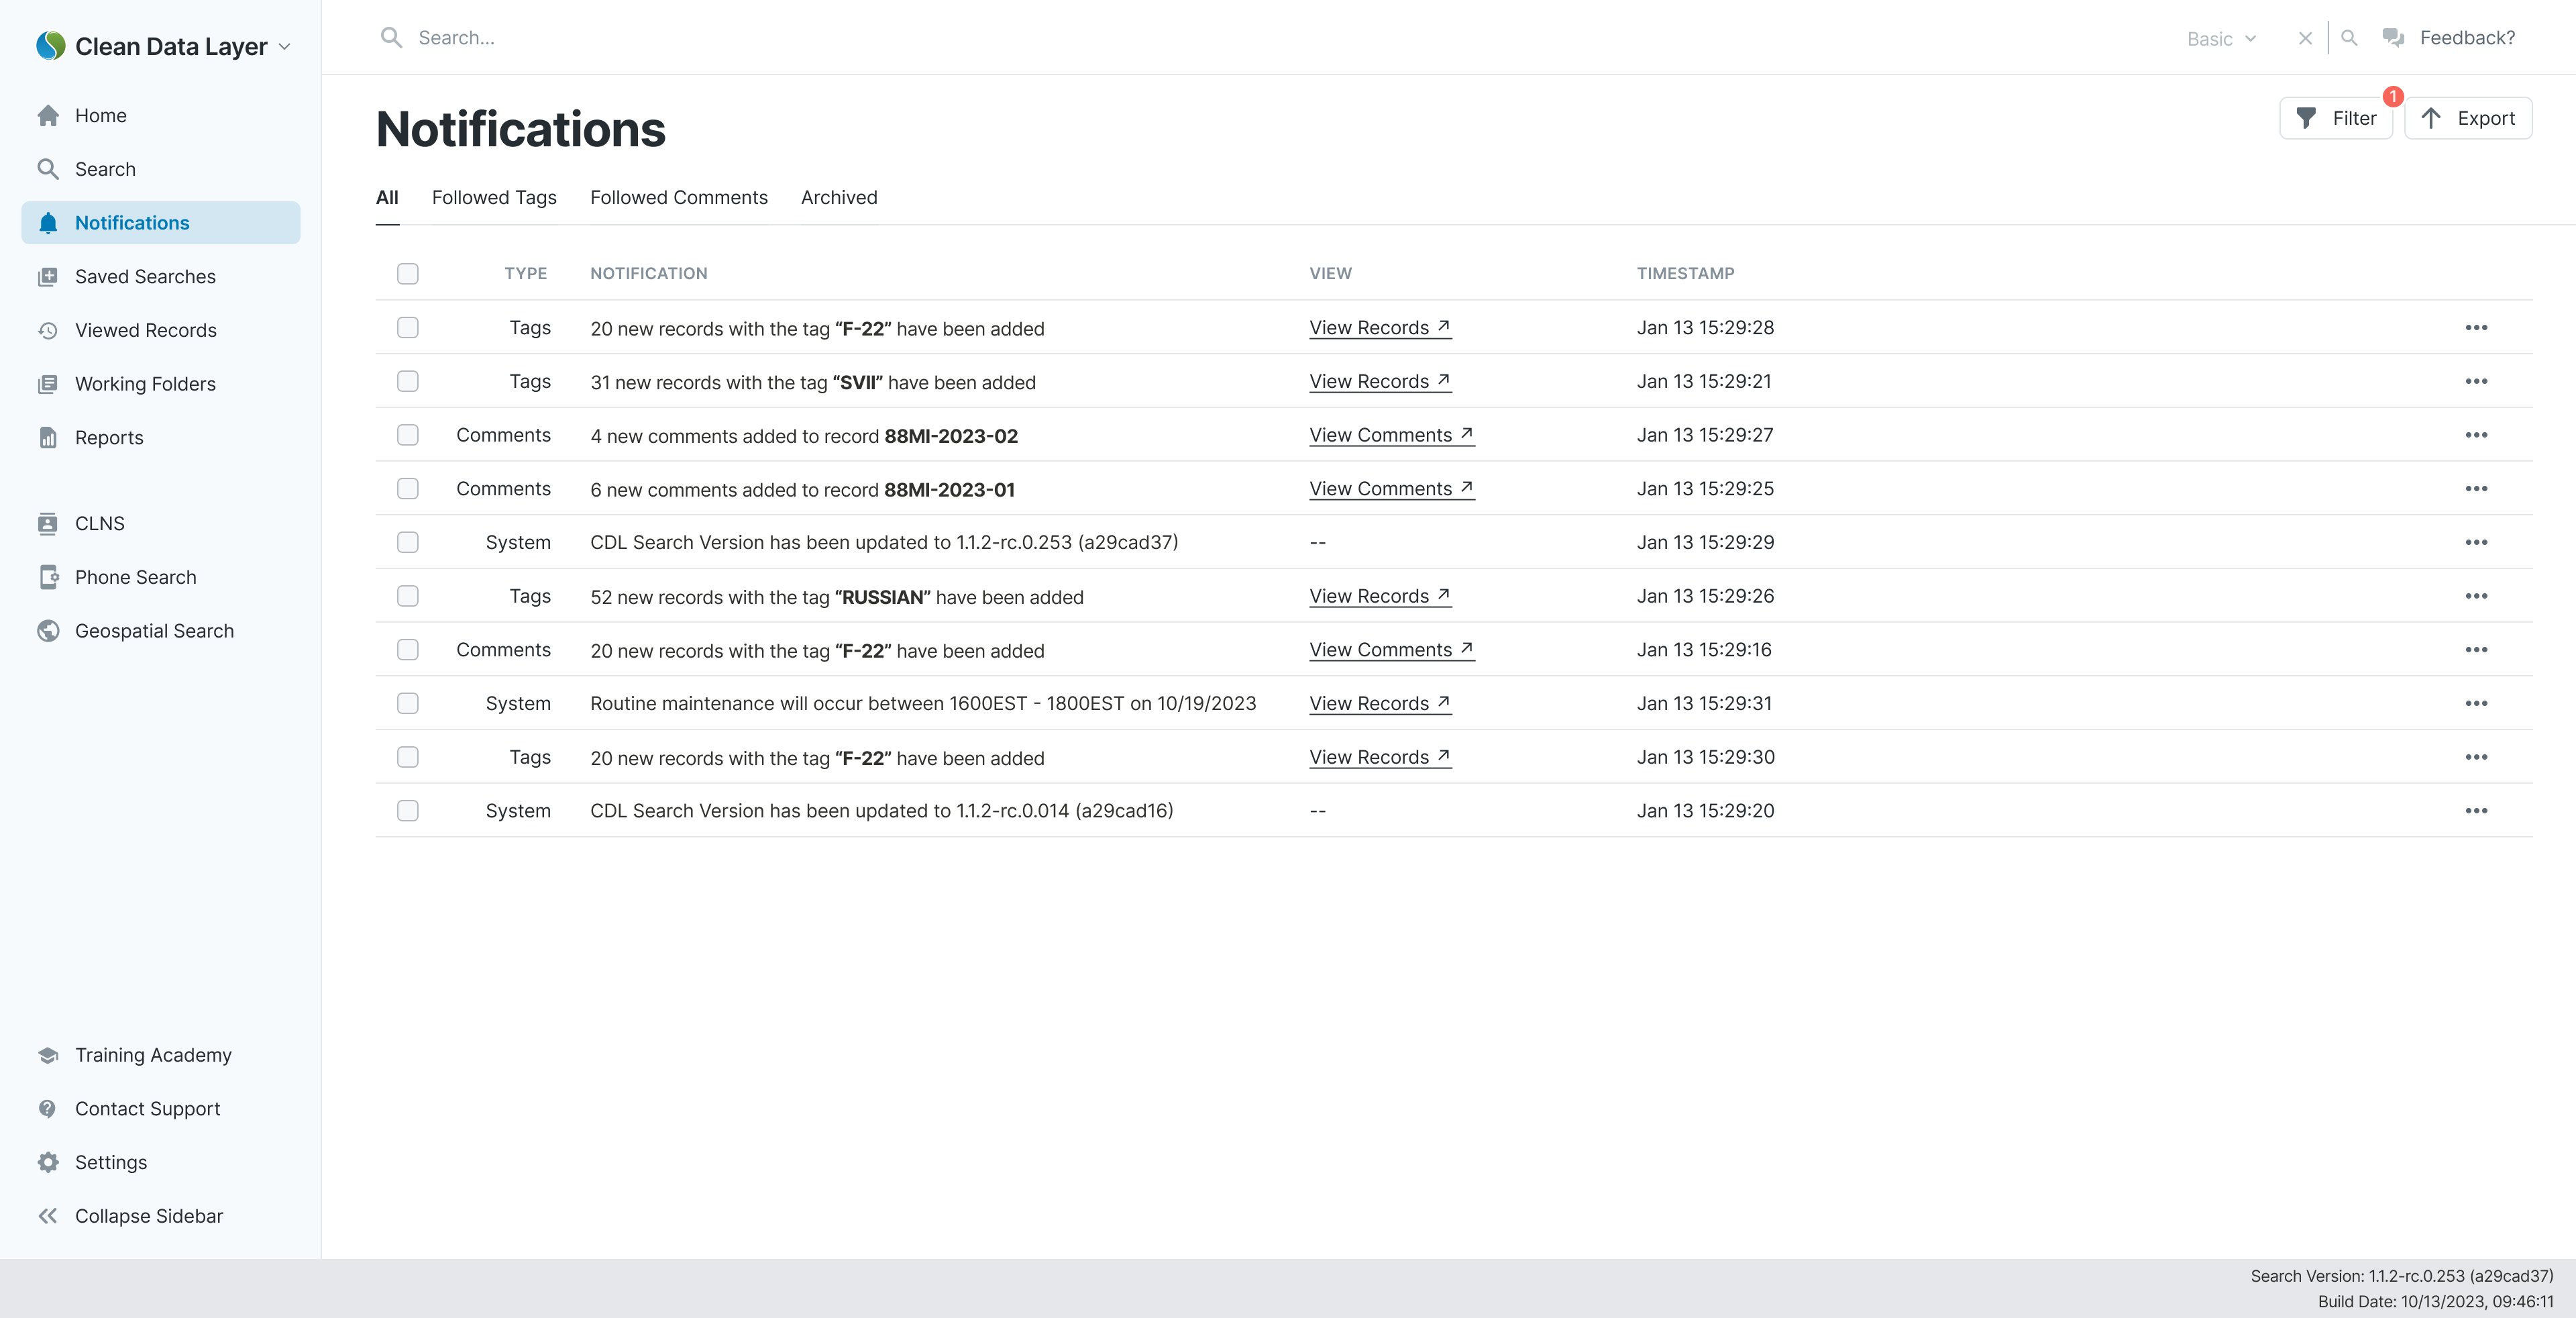2576x1318 pixels.
Task: Open the Followed Comments tab
Action: tap(679, 197)
